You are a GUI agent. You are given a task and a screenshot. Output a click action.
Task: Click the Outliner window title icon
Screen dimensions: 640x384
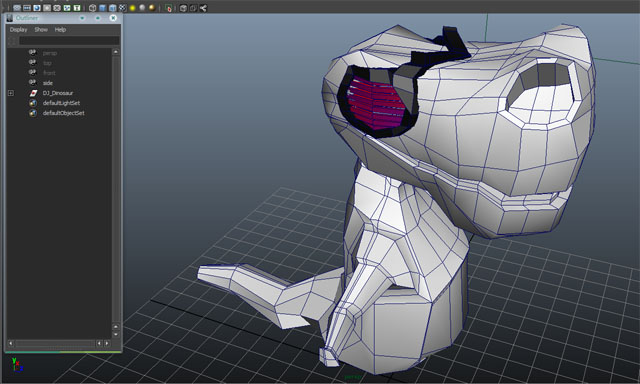click(x=10, y=18)
